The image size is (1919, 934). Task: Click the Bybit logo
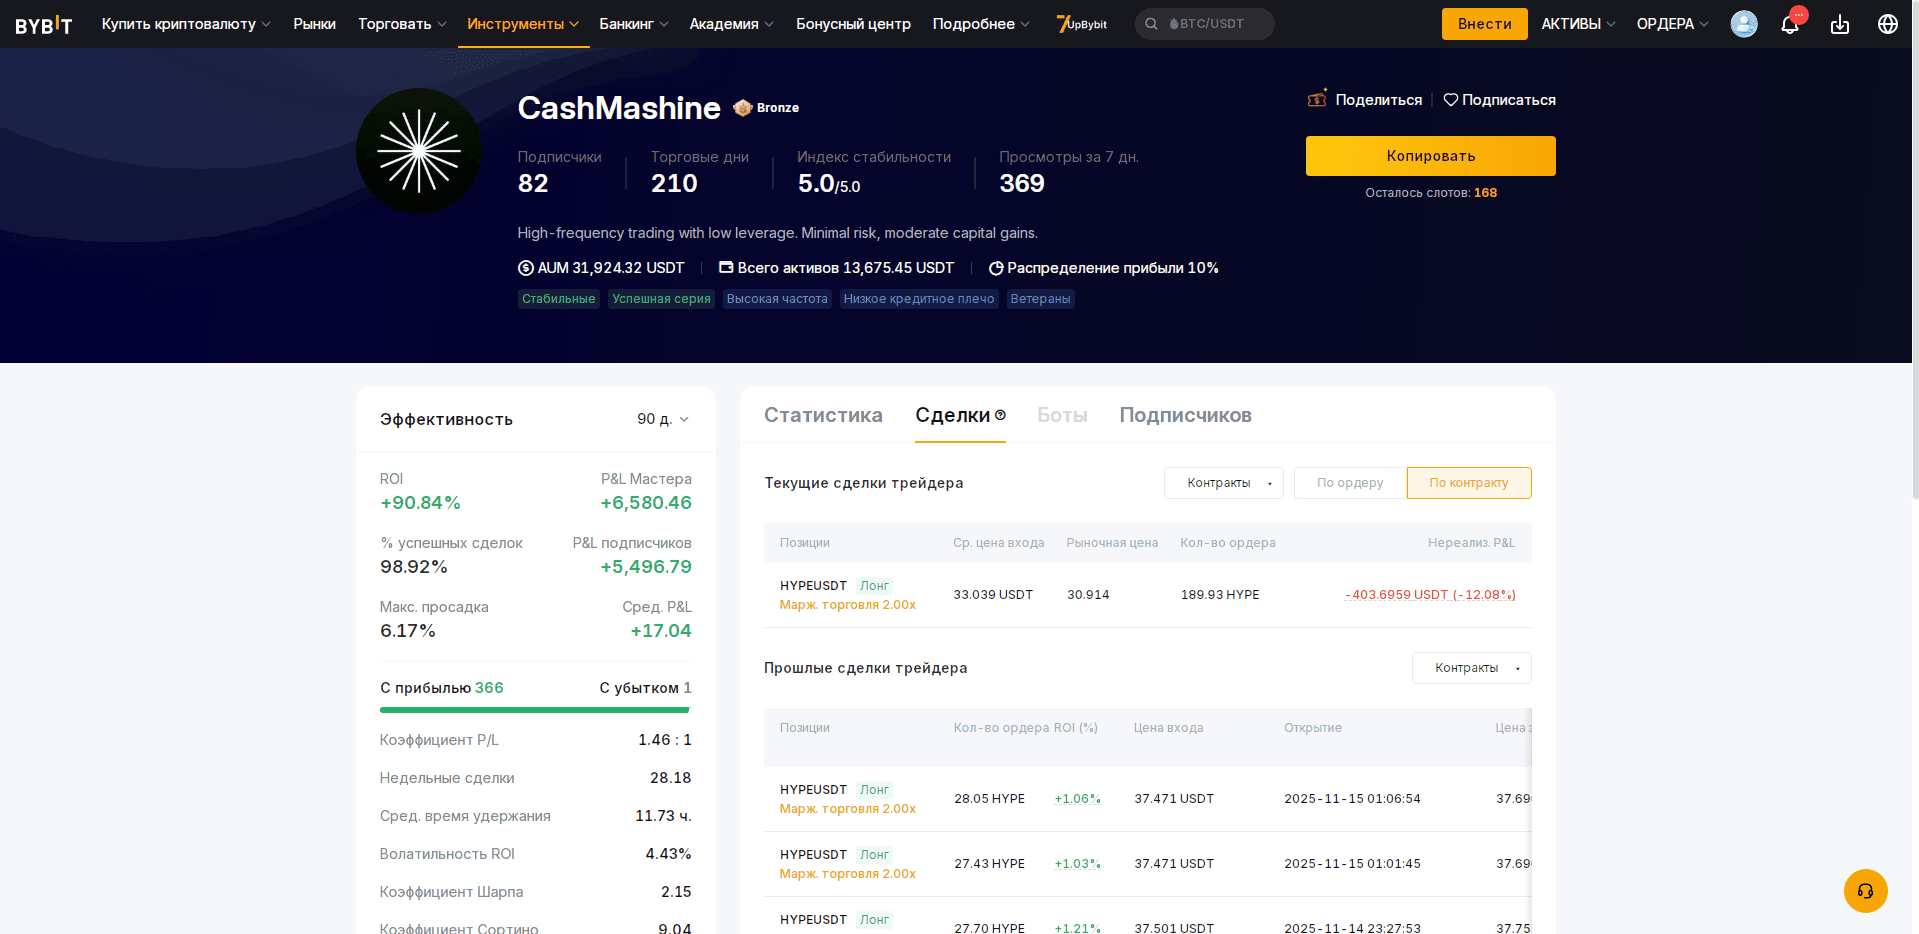click(x=44, y=24)
